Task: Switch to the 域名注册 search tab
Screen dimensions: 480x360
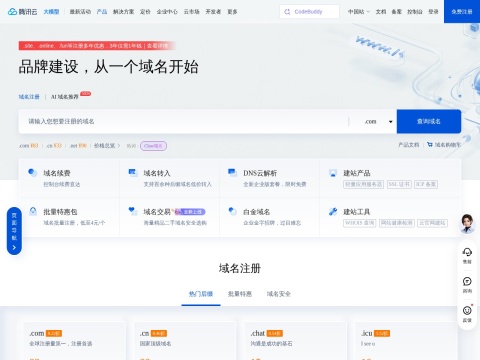Action: (29, 97)
